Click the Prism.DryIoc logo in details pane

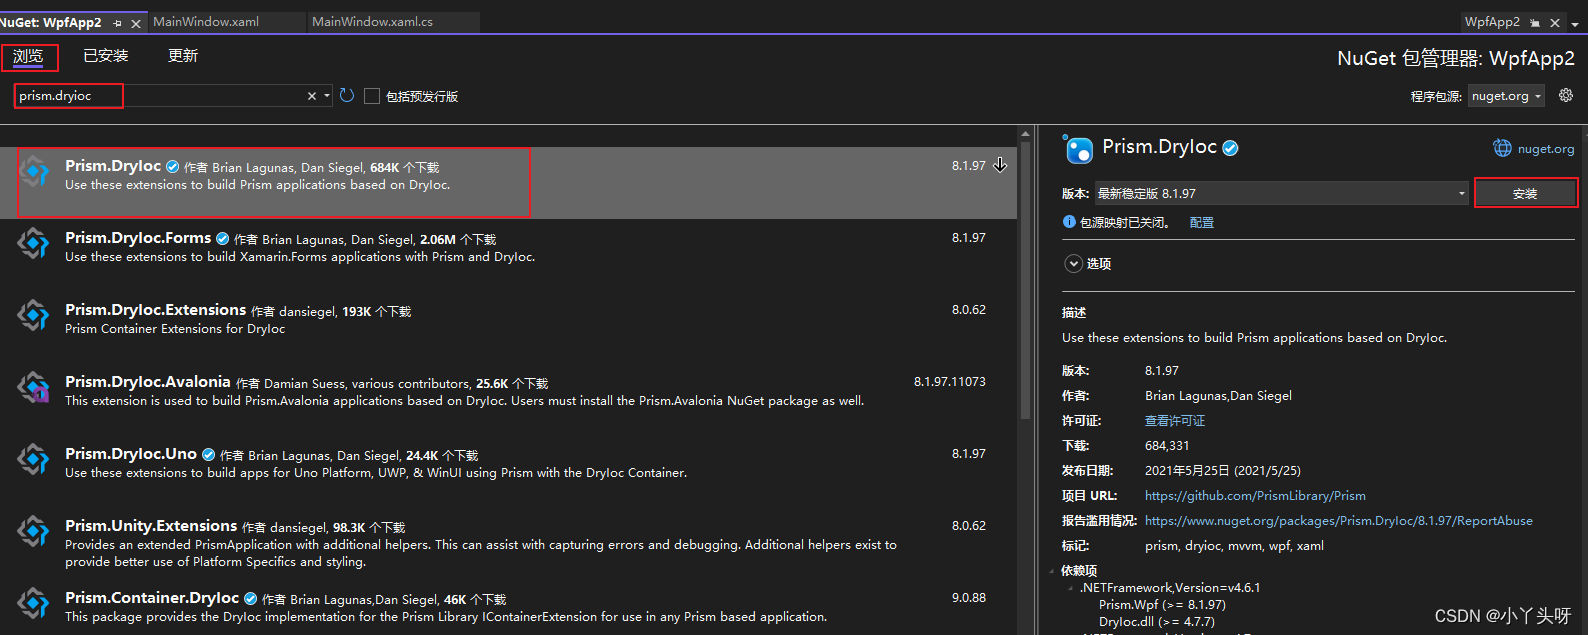[1078, 149]
